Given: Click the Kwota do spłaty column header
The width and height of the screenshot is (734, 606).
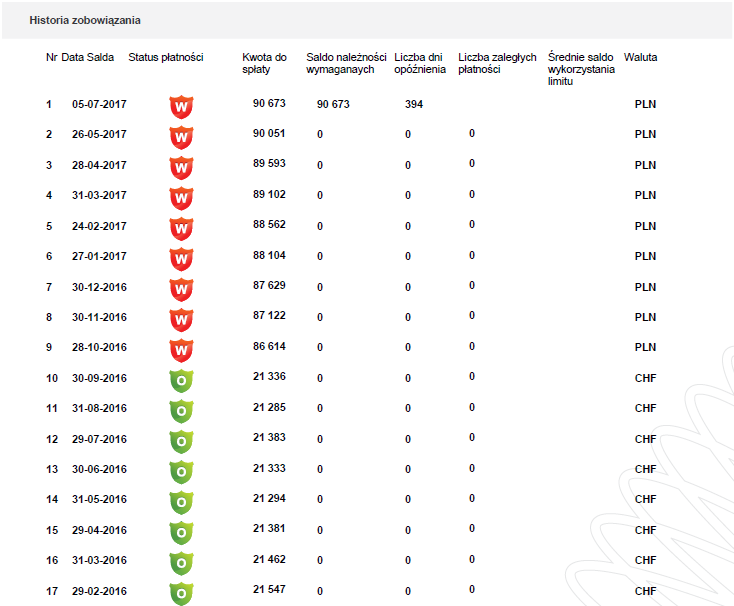Looking at the screenshot, I should tap(264, 63).
